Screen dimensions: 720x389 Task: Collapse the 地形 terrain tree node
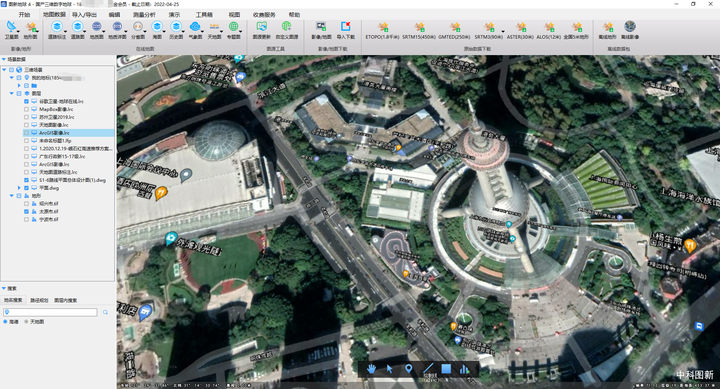11,196
